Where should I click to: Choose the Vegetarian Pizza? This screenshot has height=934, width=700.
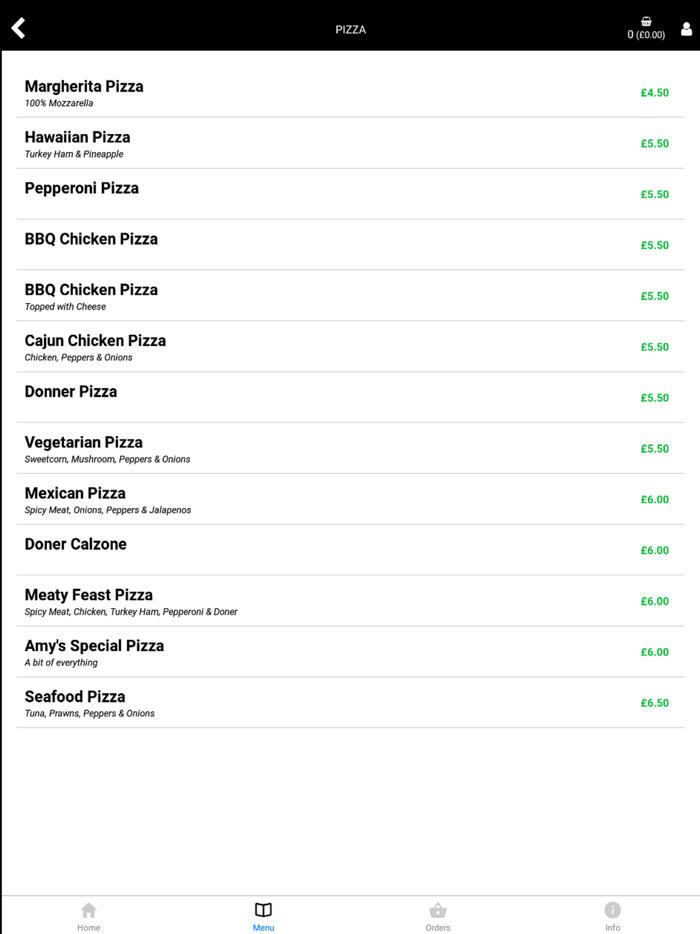point(350,448)
